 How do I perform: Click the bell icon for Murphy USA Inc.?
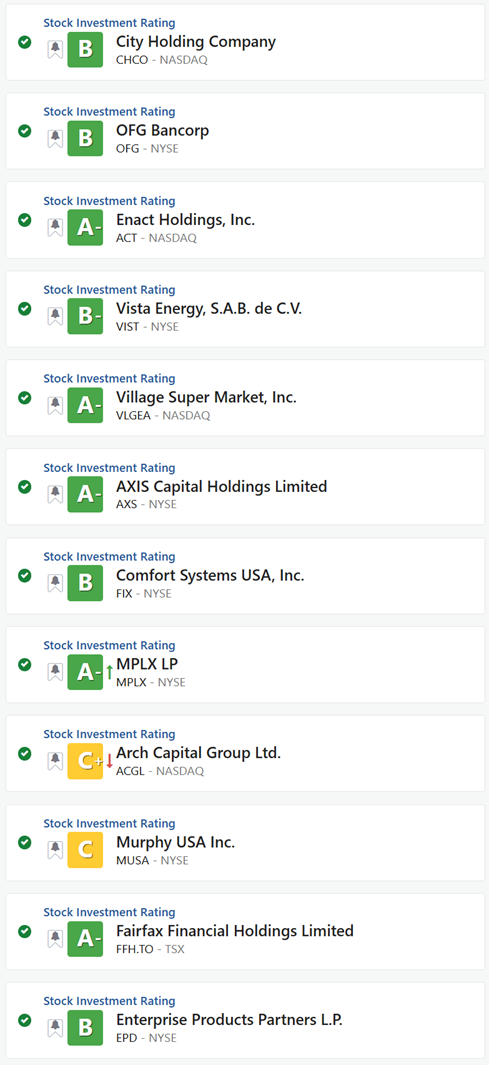tap(55, 850)
